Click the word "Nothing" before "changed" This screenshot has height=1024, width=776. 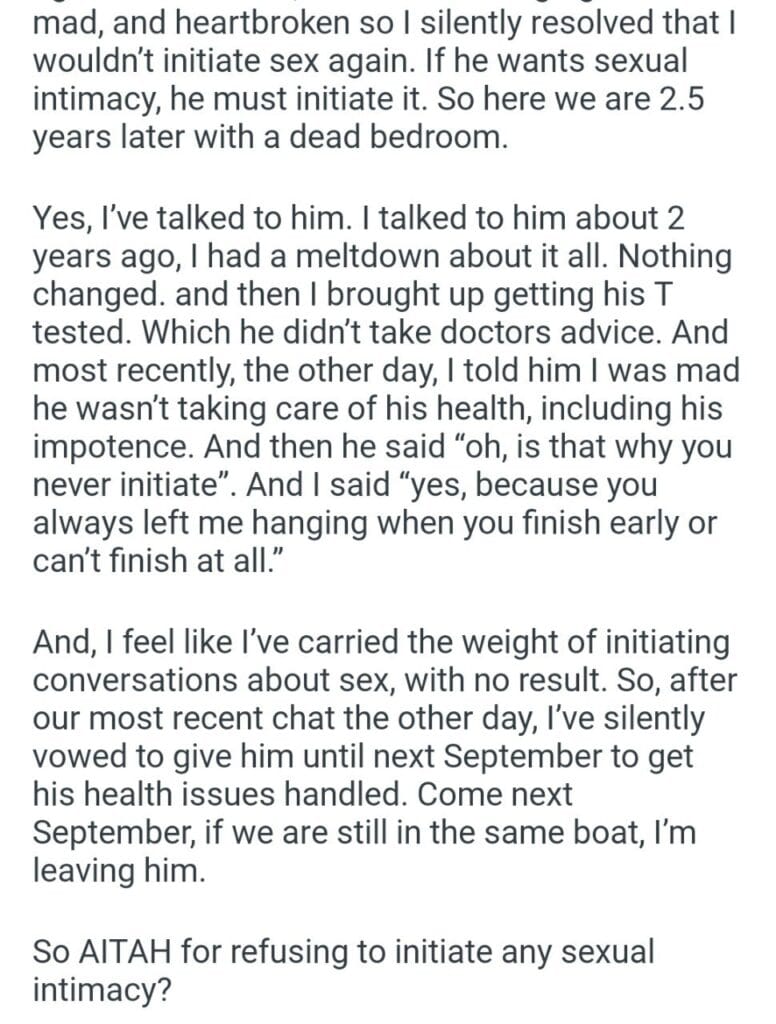click(674, 257)
